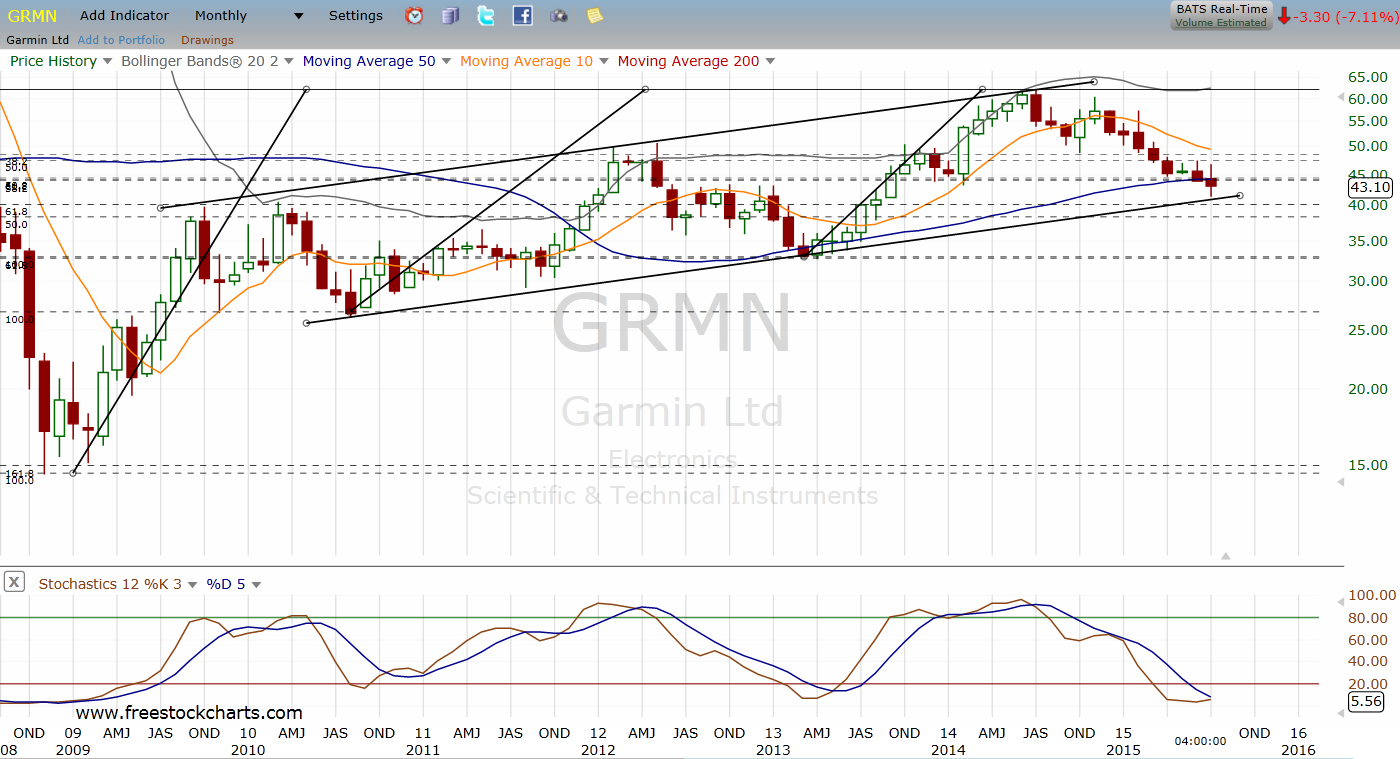Viewport: 1400px width, 759px height.
Task: Click the 2014 year label on time axis
Action: point(948,749)
